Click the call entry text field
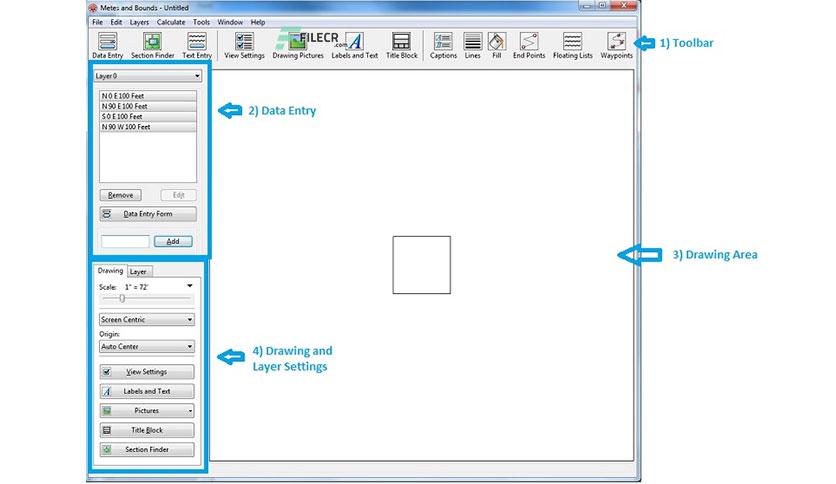Screen dimensions: 836x484 pyautogui.click(x=125, y=241)
